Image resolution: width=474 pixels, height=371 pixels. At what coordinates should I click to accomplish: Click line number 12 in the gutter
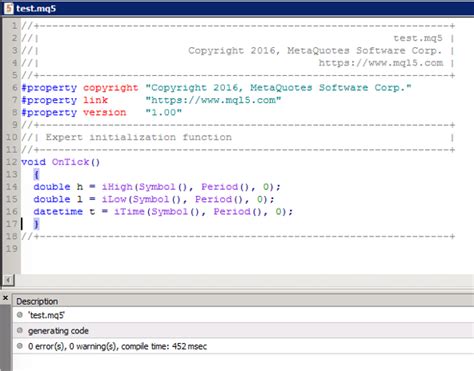11,162
